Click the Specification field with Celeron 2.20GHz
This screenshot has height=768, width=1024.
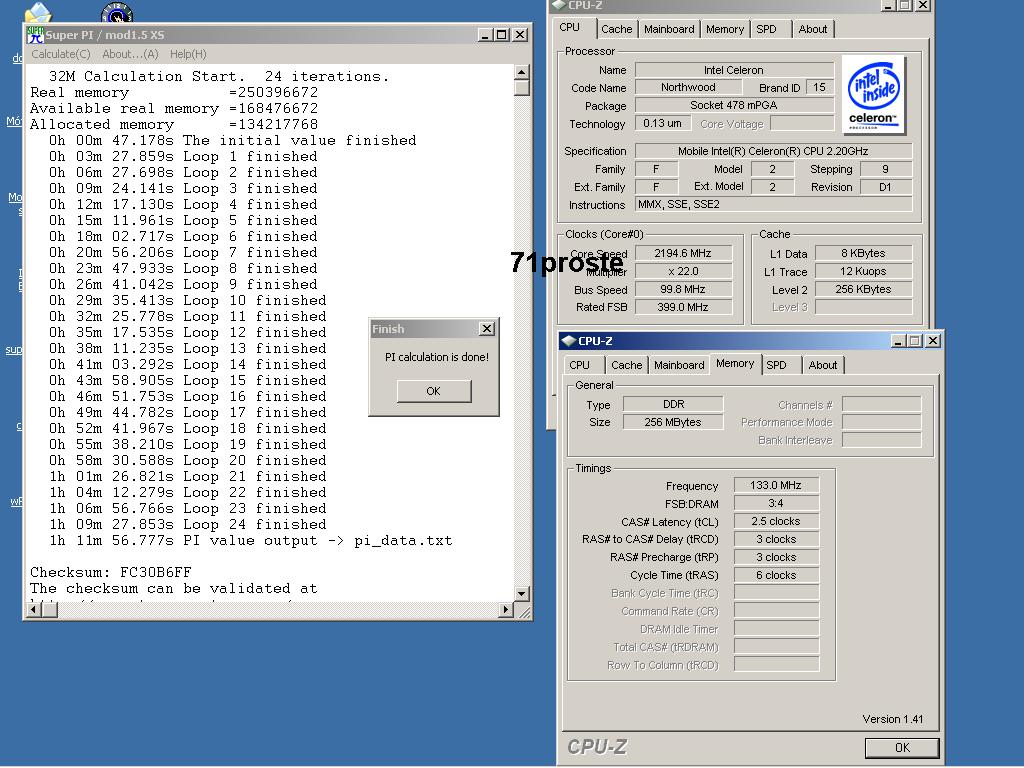click(x=773, y=151)
